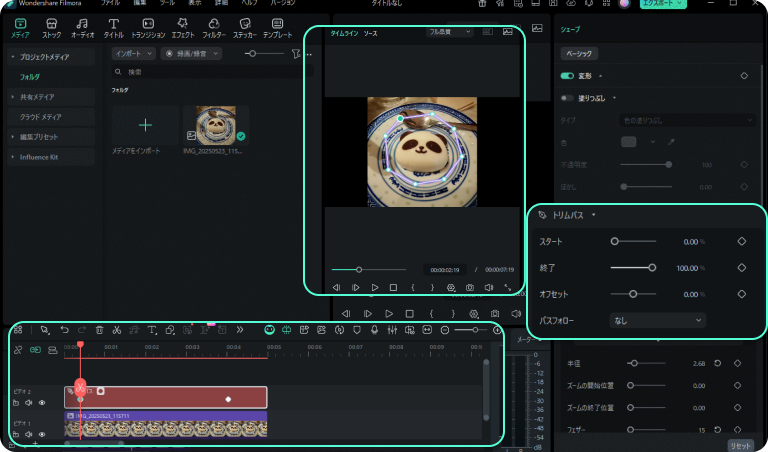
Task: Click the エクスポート button
Action: click(x=664, y=4)
